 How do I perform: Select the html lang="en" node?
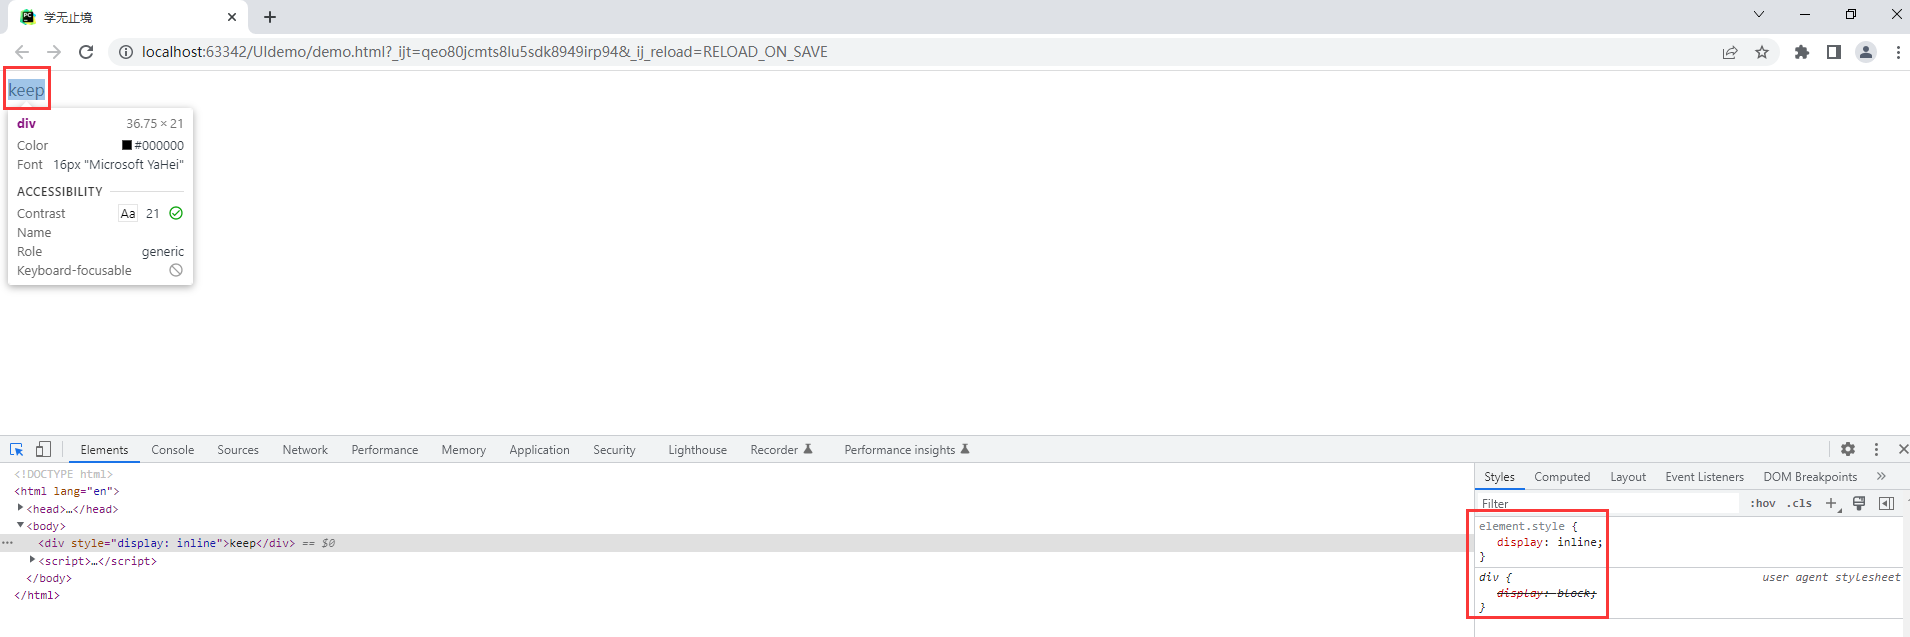pyautogui.click(x=66, y=491)
